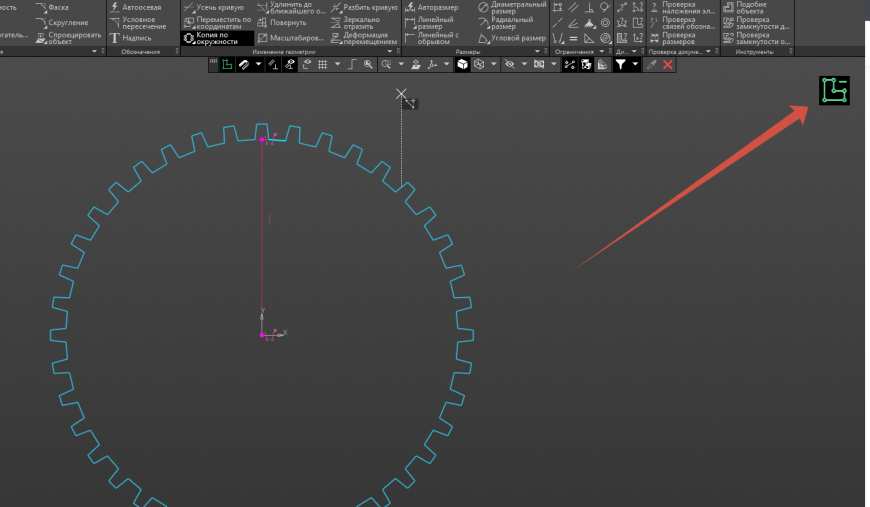Click Разбить кривую tool
The height and width of the screenshot is (507, 870).
coord(364,7)
